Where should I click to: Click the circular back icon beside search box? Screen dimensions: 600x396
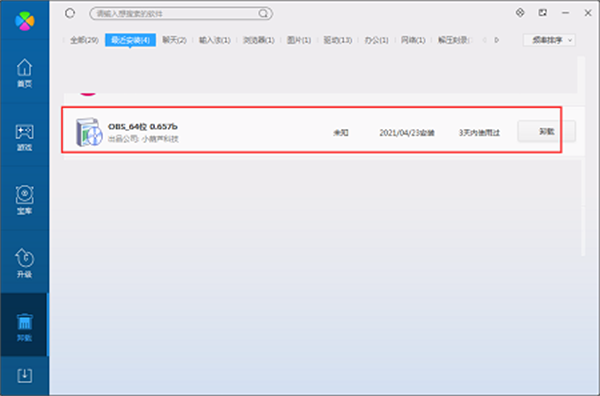(x=70, y=13)
